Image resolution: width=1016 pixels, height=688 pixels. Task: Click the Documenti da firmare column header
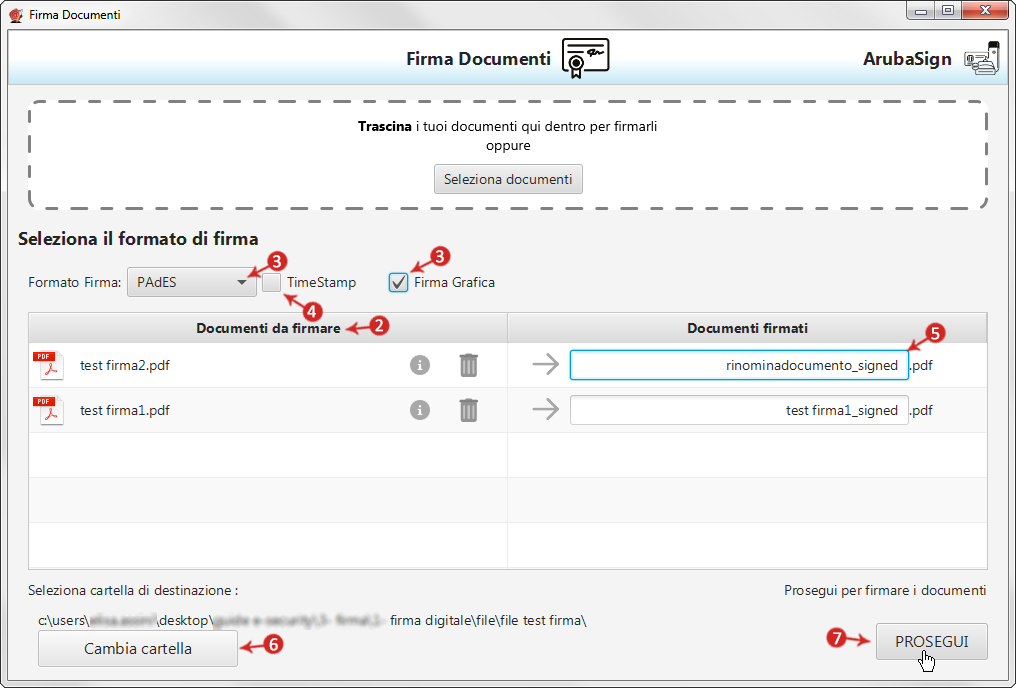tap(268, 328)
